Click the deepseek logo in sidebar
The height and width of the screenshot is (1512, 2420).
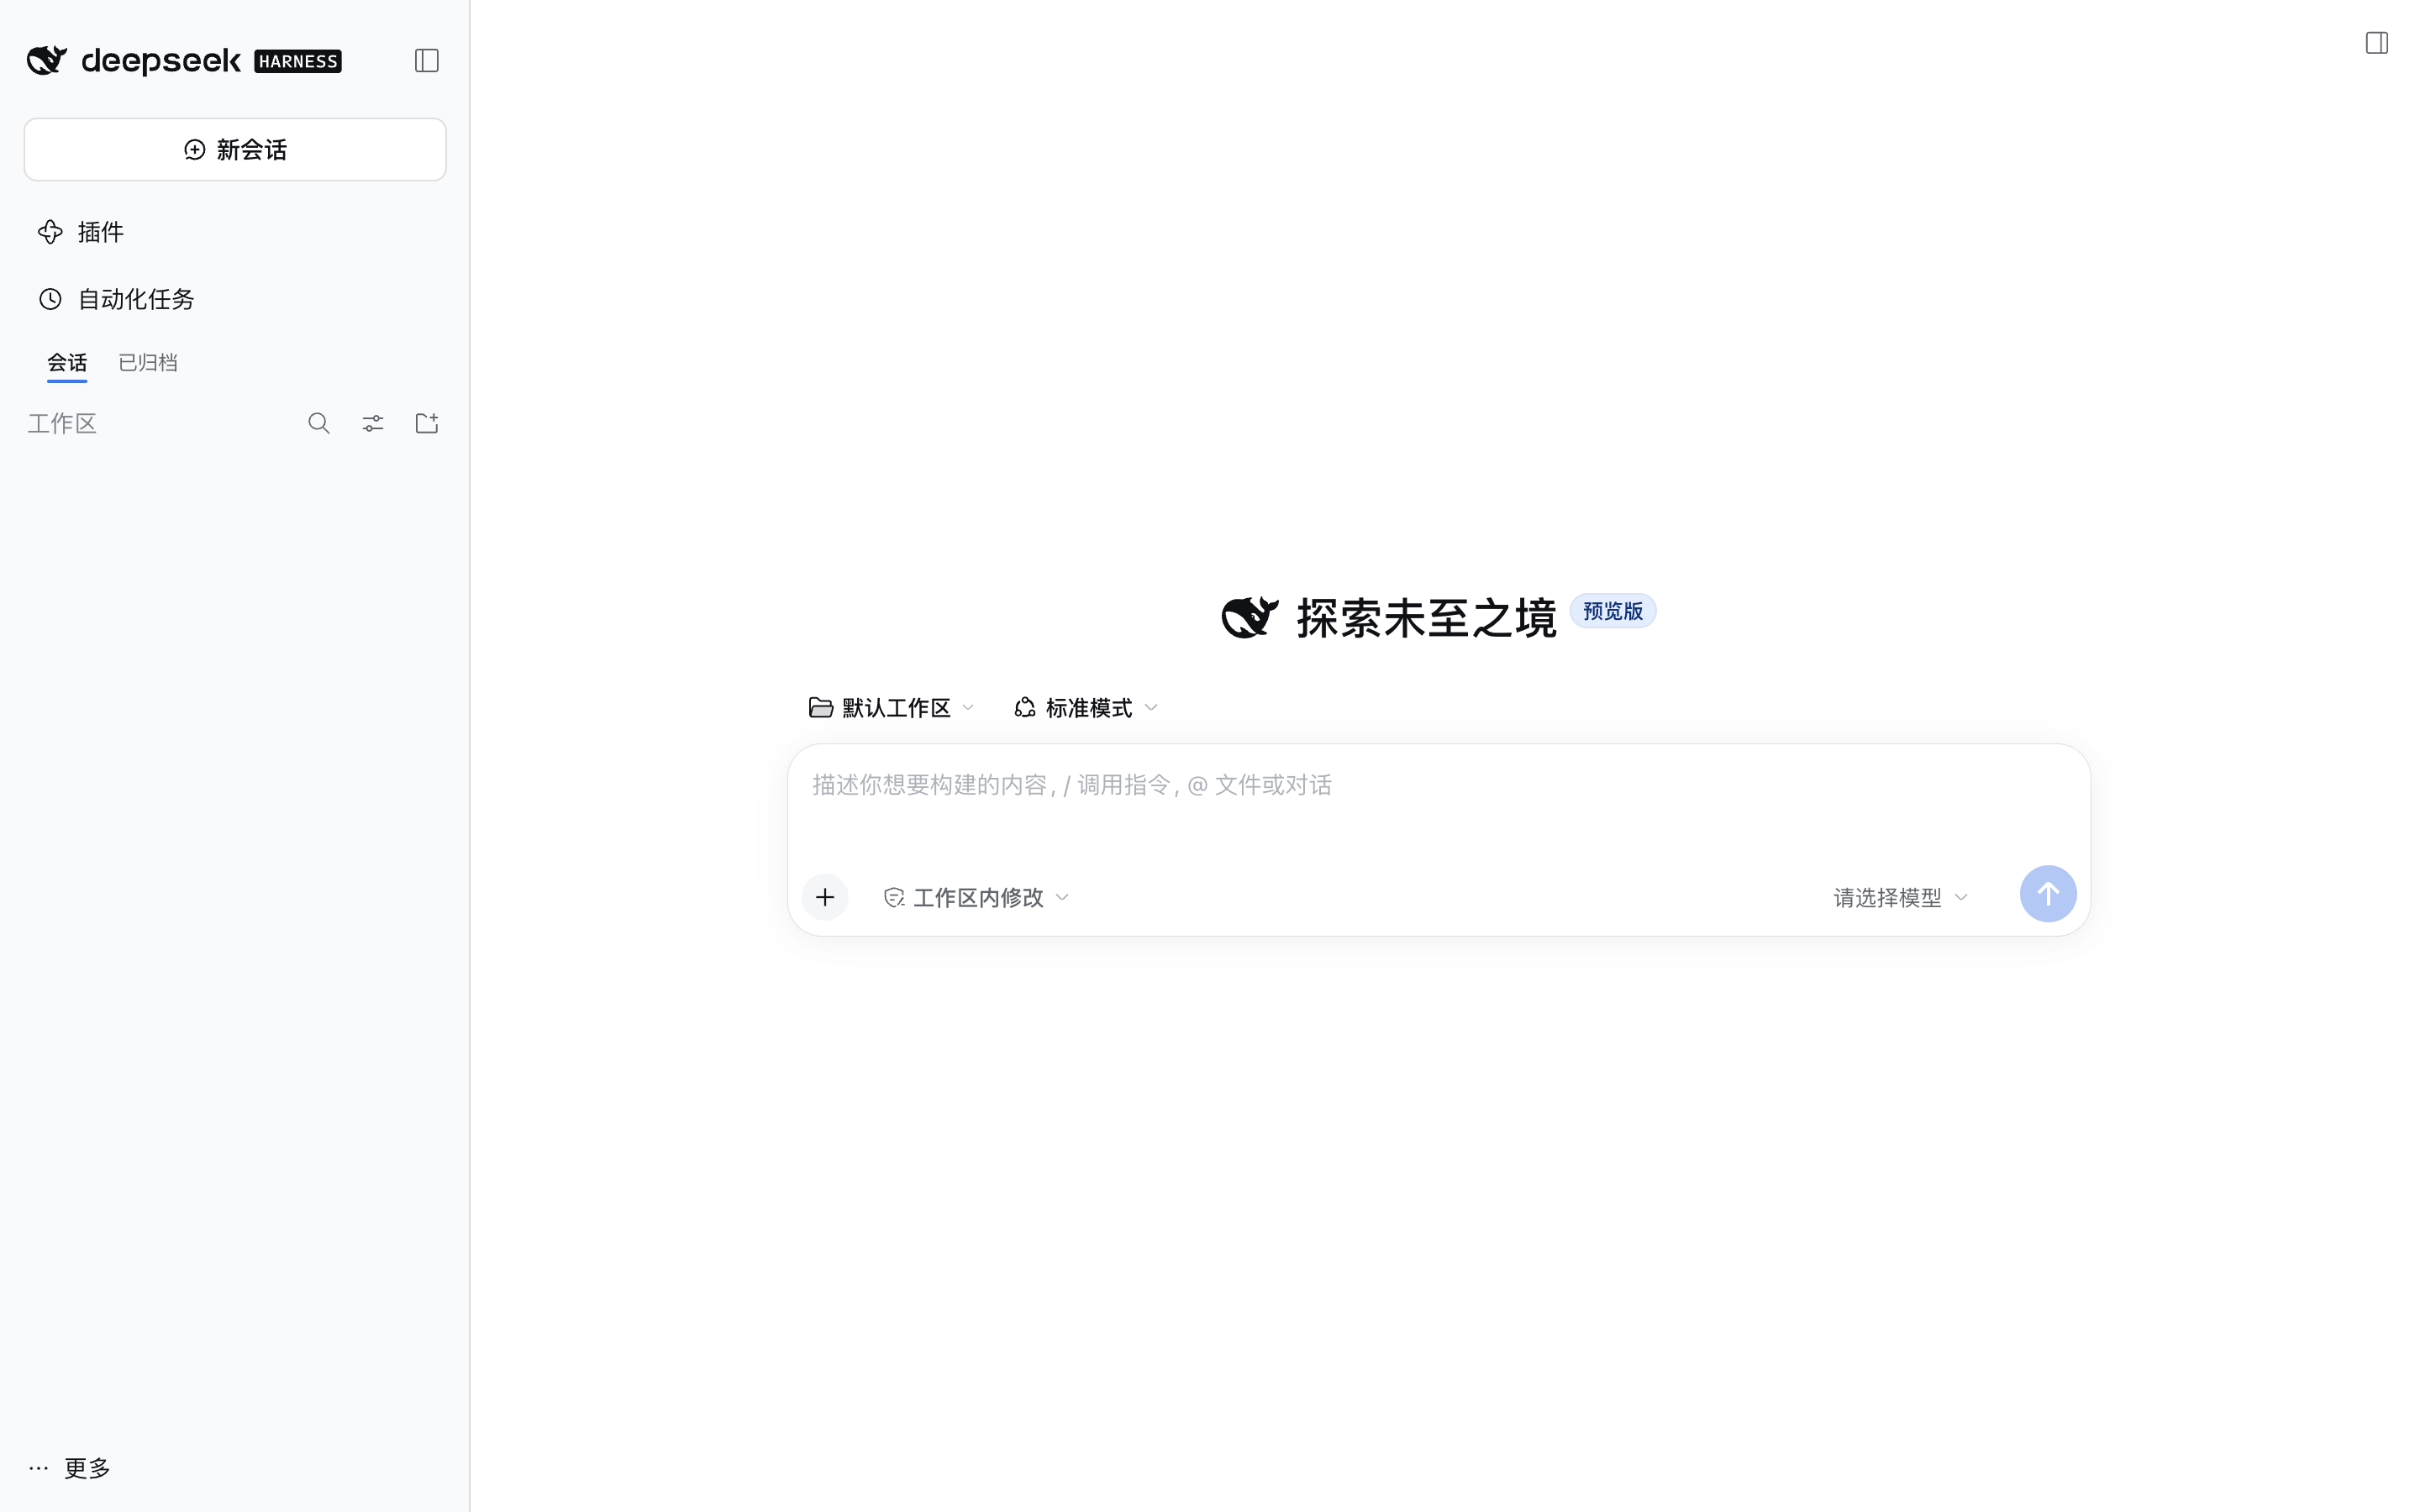point(133,61)
